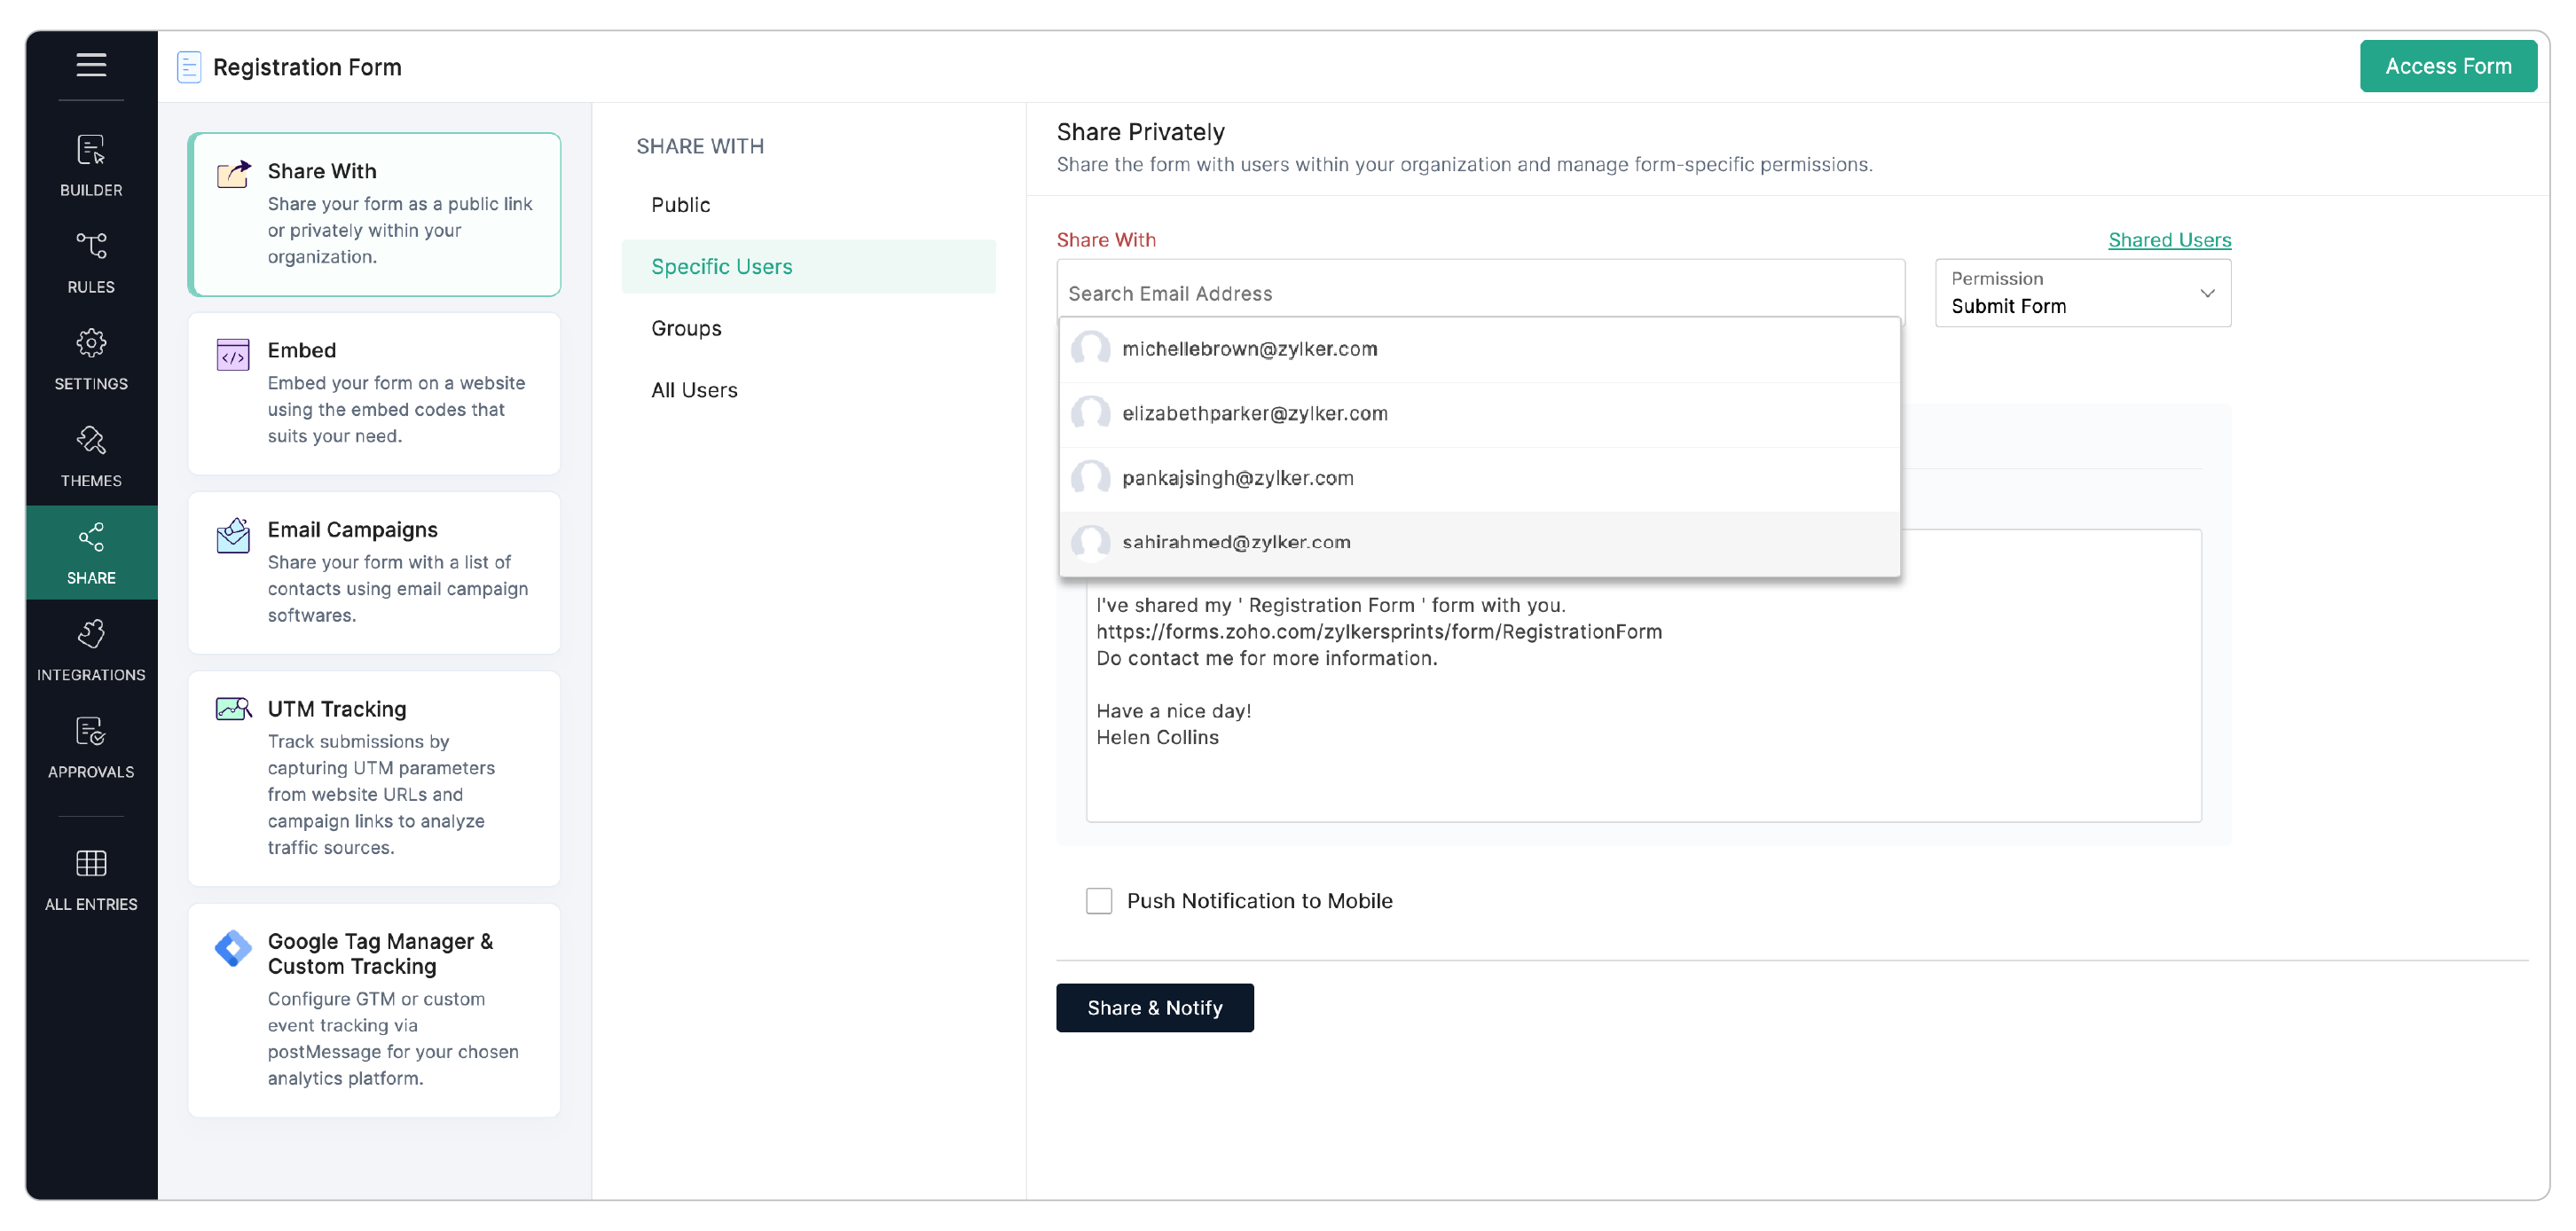This screenshot has width=2576, height=1231.
Task: Click the hamburger menu icon
Action: (91, 64)
